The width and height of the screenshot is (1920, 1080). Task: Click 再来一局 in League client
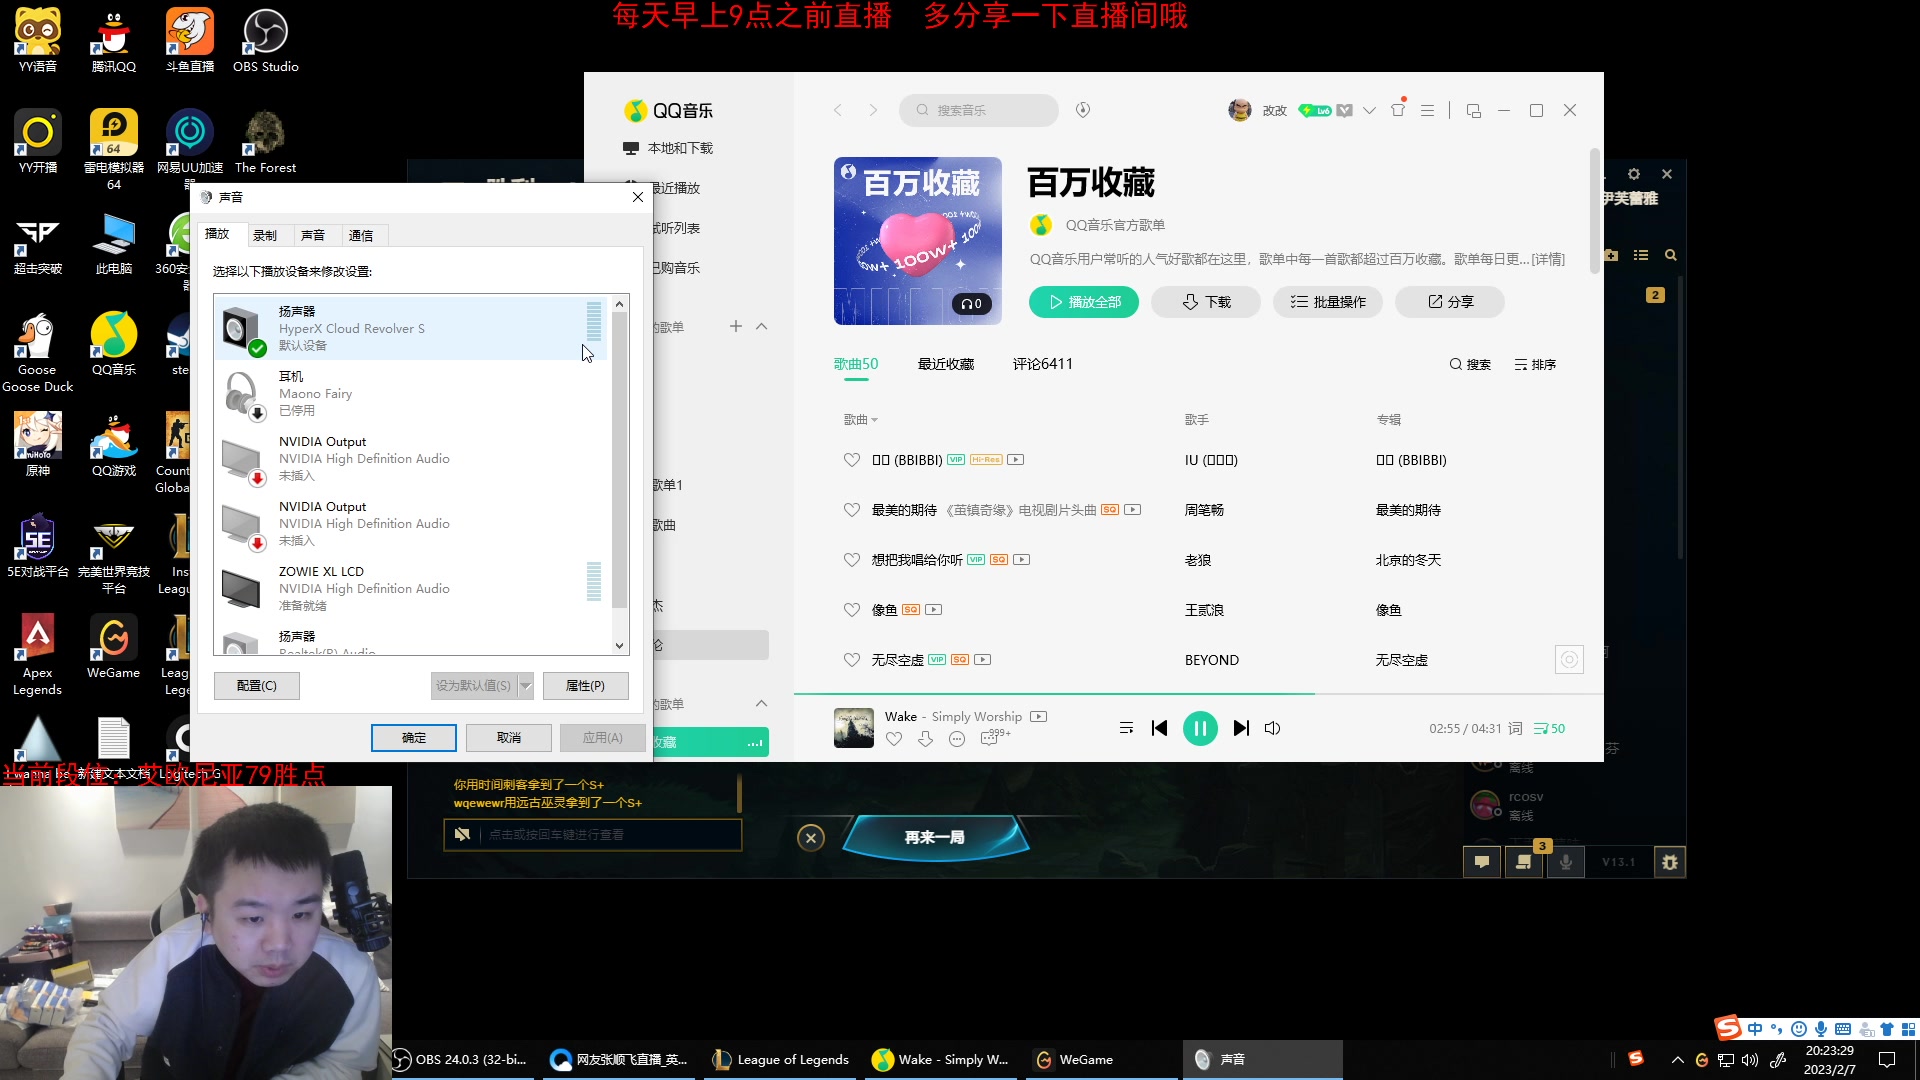point(935,837)
